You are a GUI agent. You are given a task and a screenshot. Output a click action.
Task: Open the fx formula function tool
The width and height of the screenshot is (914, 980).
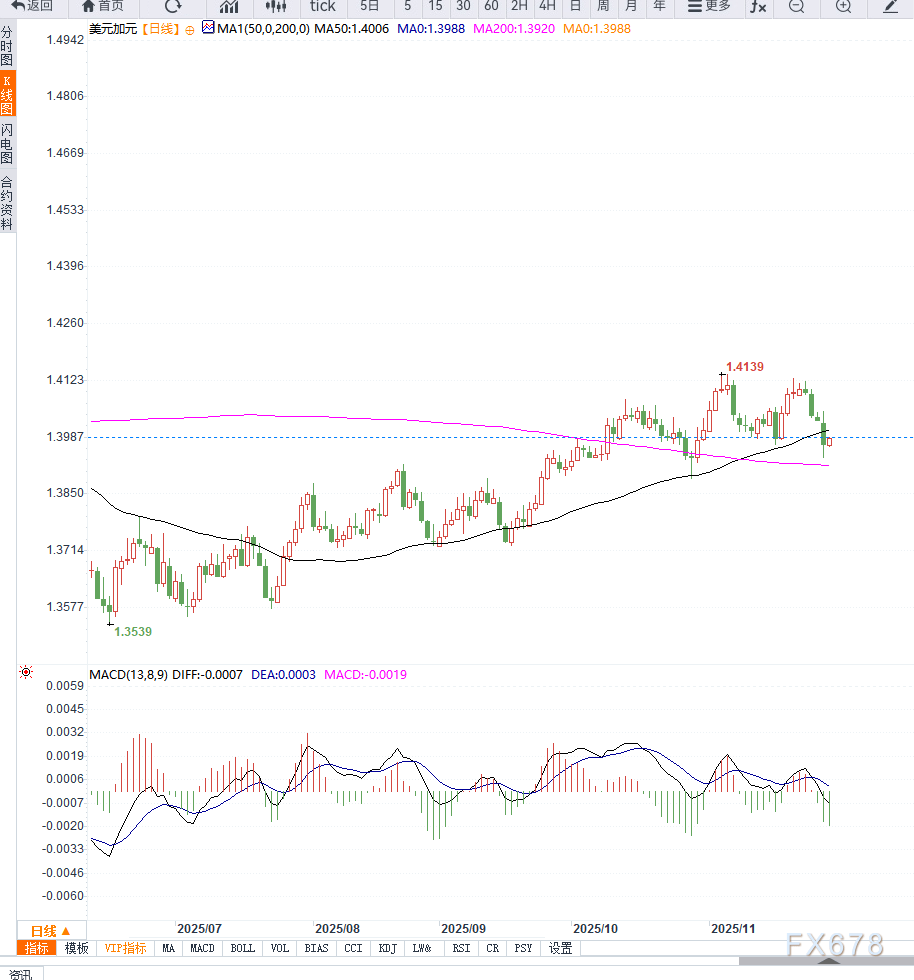[x=758, y=6]
